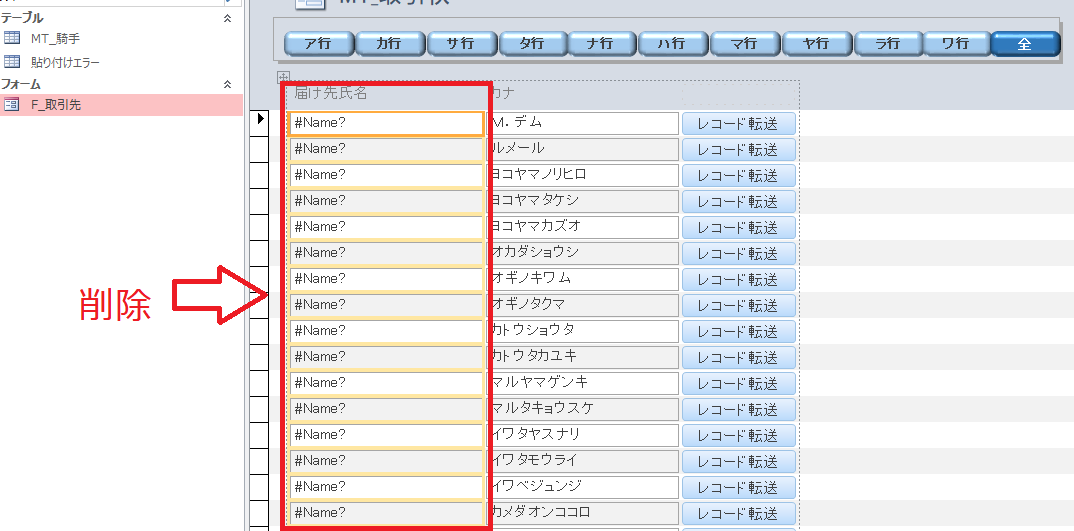Click レコード転送 for M. デム row
The image size is (1074, 531).
click(x=738, y=123)
